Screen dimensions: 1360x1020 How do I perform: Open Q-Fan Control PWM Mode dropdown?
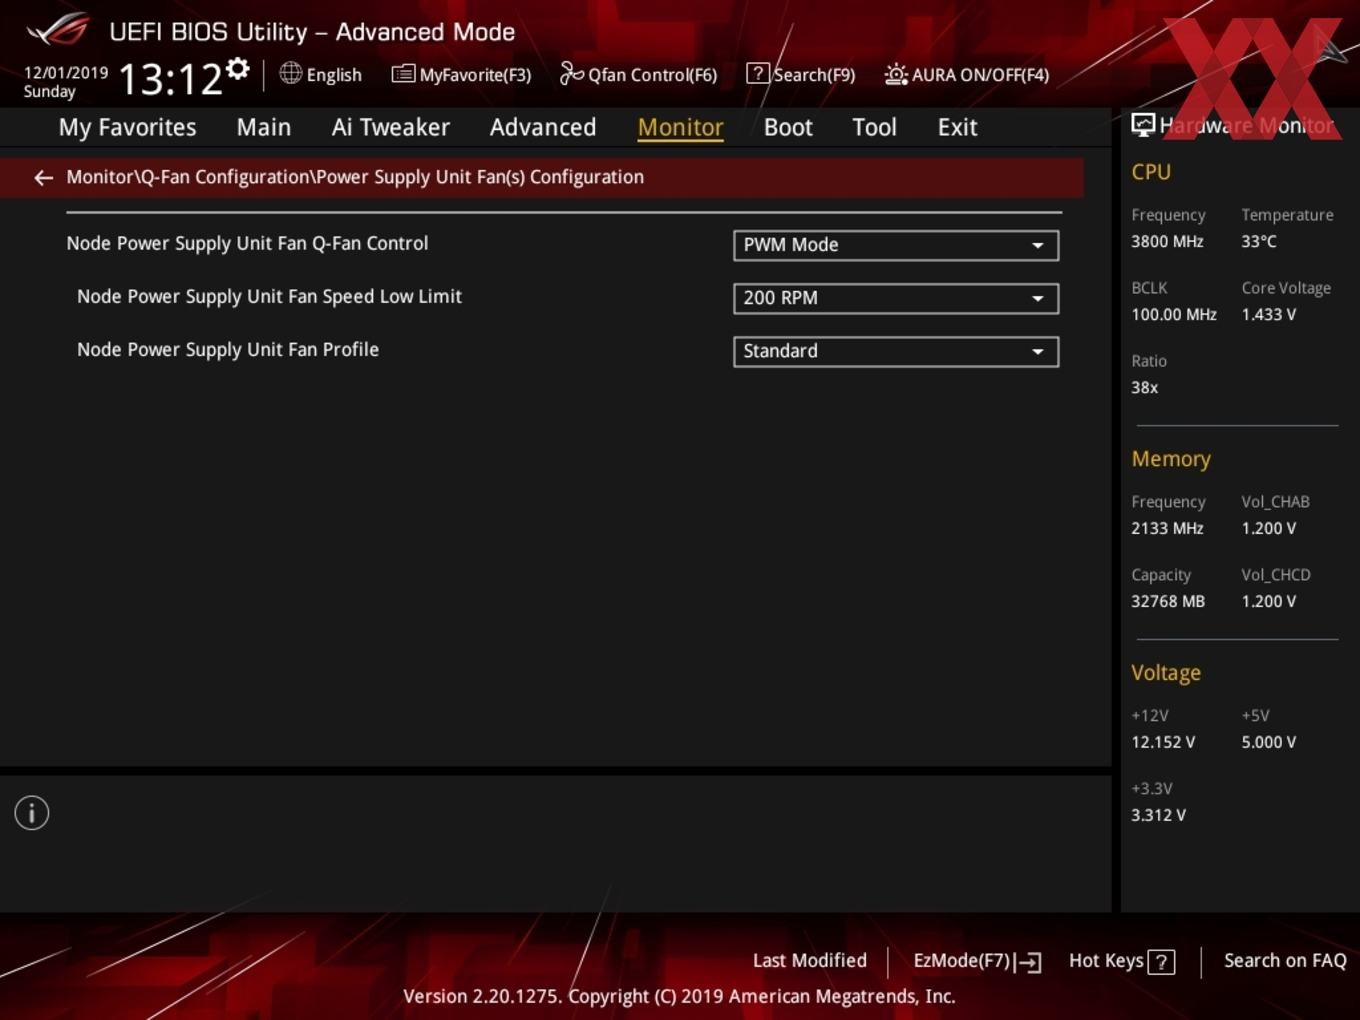[896, 245]
